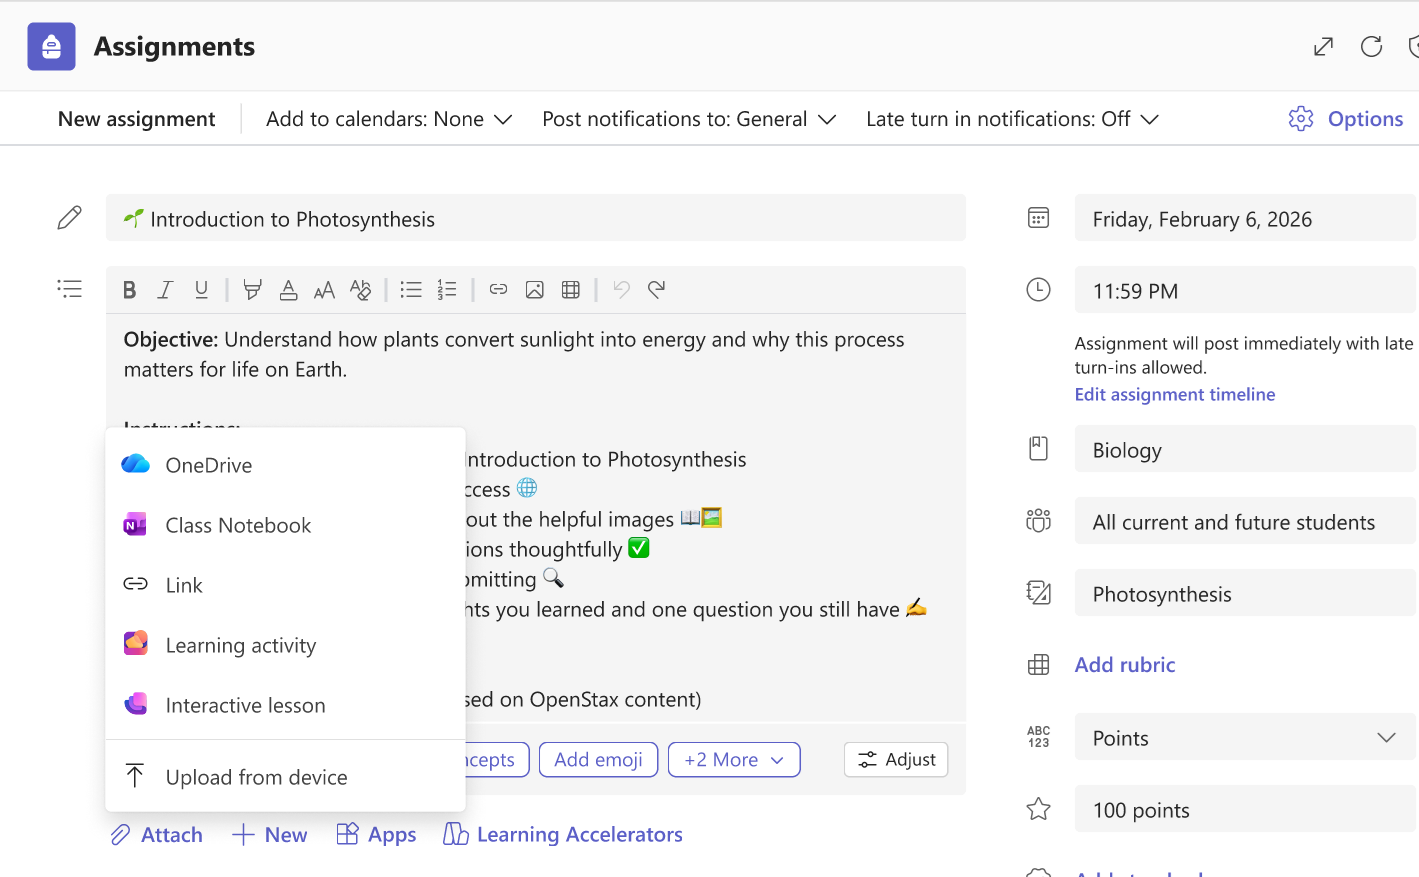Image resolution: width=1419 pixels, height=877 pixels.
Task: Click the rubric grid icon
Action: [1039, 665]
